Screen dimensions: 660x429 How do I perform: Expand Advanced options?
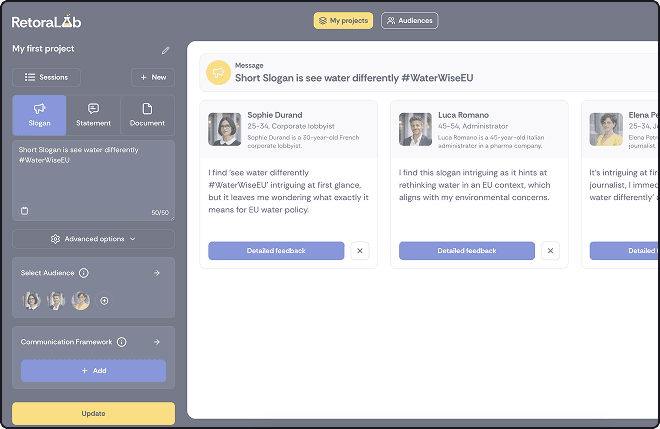[x=93, y=239]
